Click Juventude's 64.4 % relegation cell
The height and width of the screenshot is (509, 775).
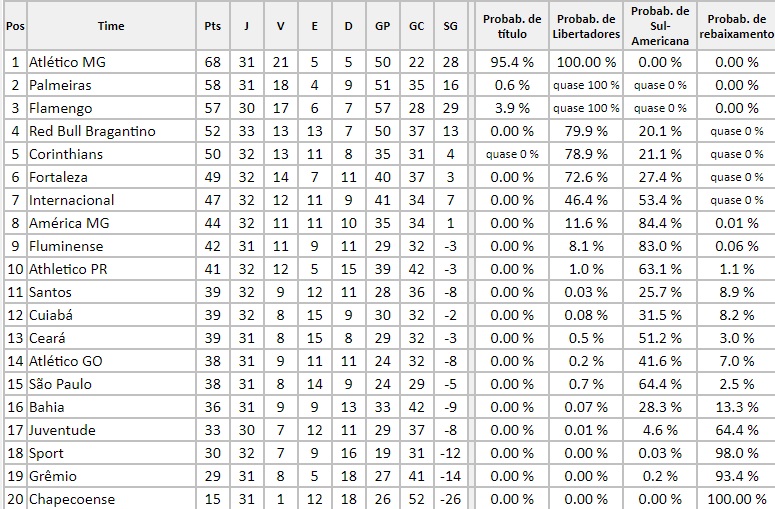click(738, 430)
